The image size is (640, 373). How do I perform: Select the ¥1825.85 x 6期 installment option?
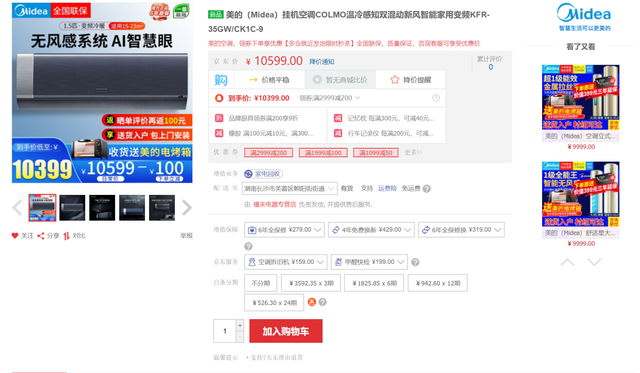(x=374, y=283)
